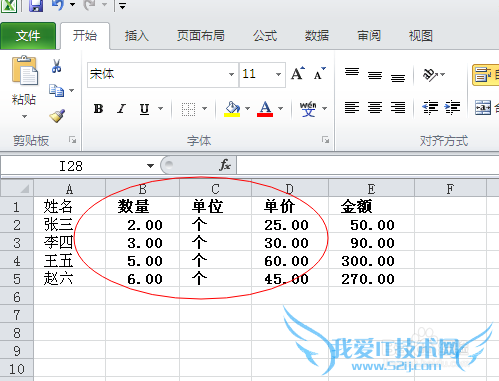Open the Copy options dropdown arrow

72,90
